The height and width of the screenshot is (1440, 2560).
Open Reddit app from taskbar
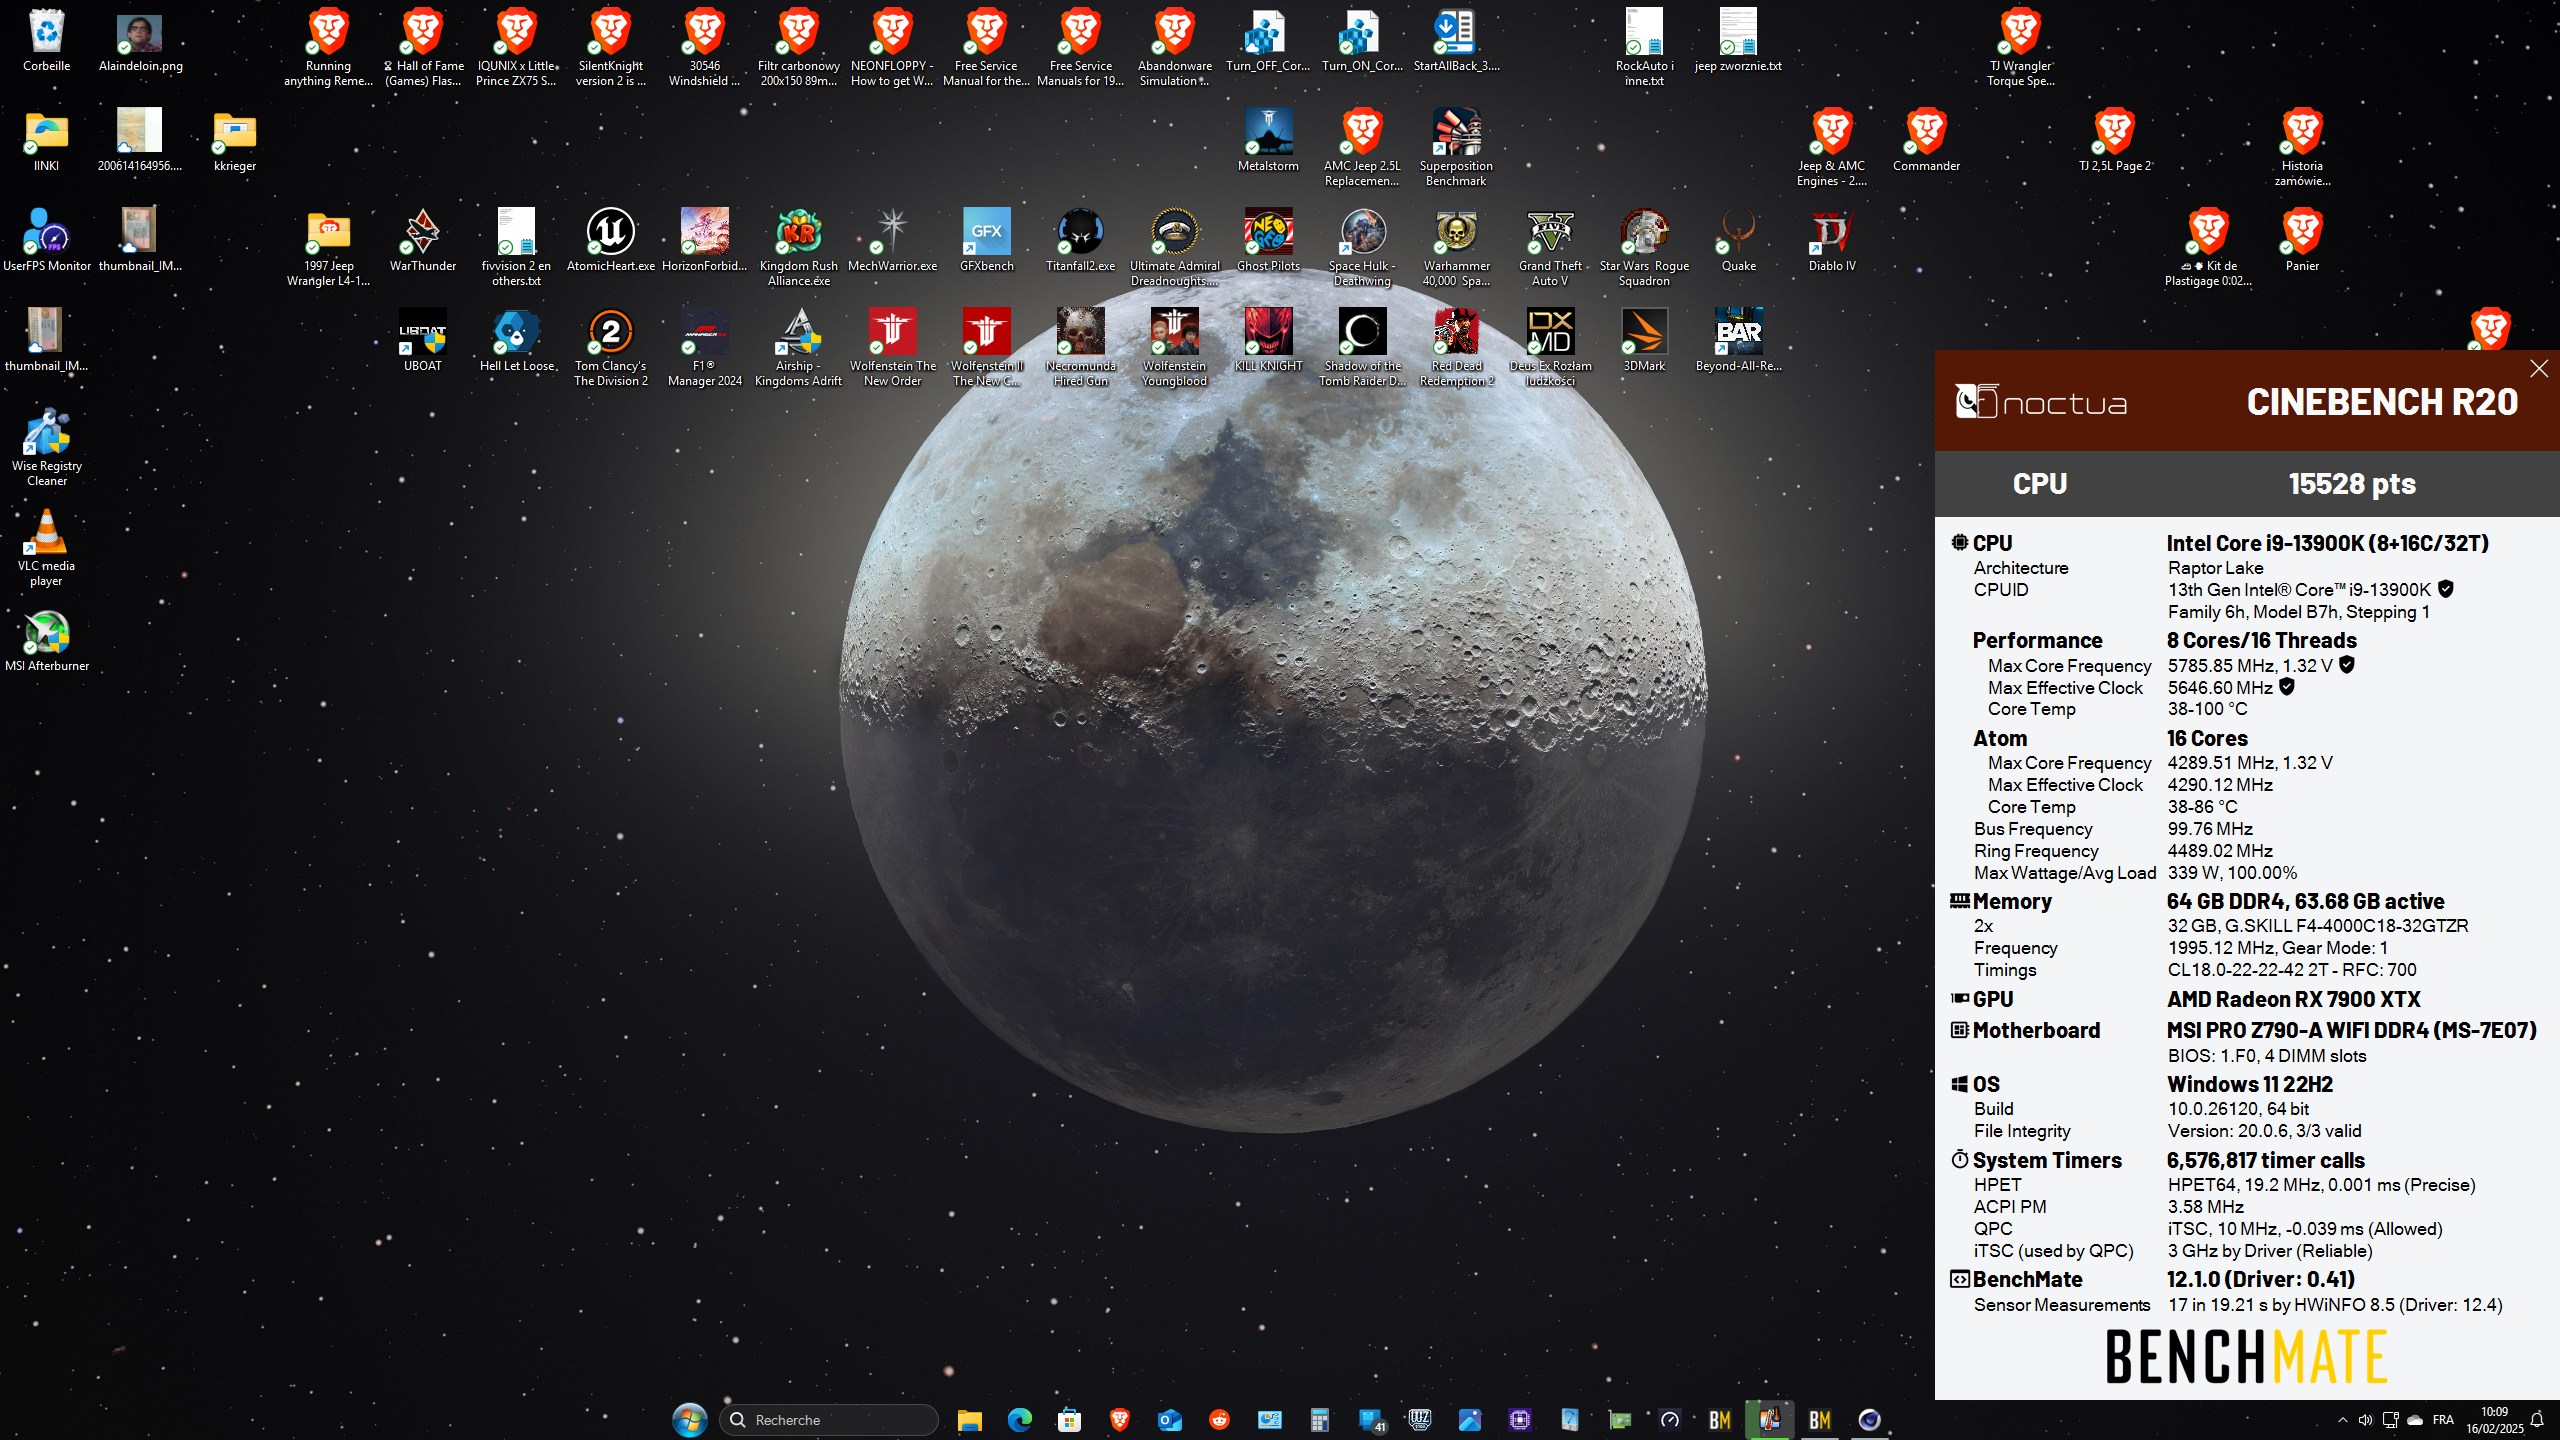pyautogui.click(x=1219, y=1420)
